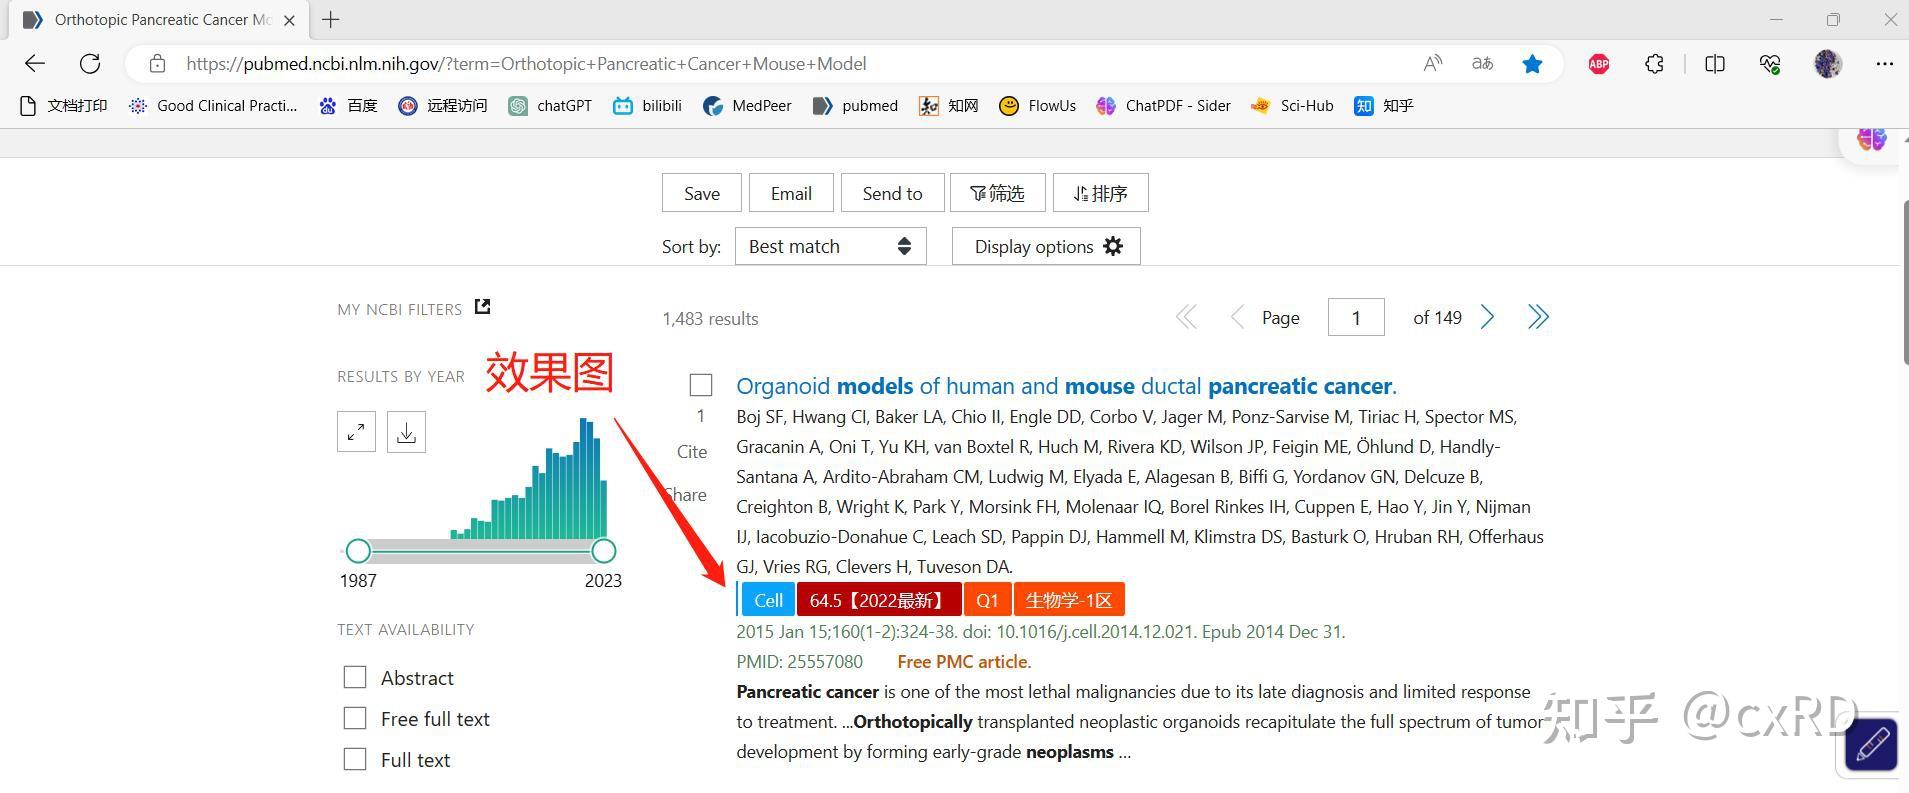
Task: Open a new browser tab
Action: pyautogui.click(x=331, y=19)
